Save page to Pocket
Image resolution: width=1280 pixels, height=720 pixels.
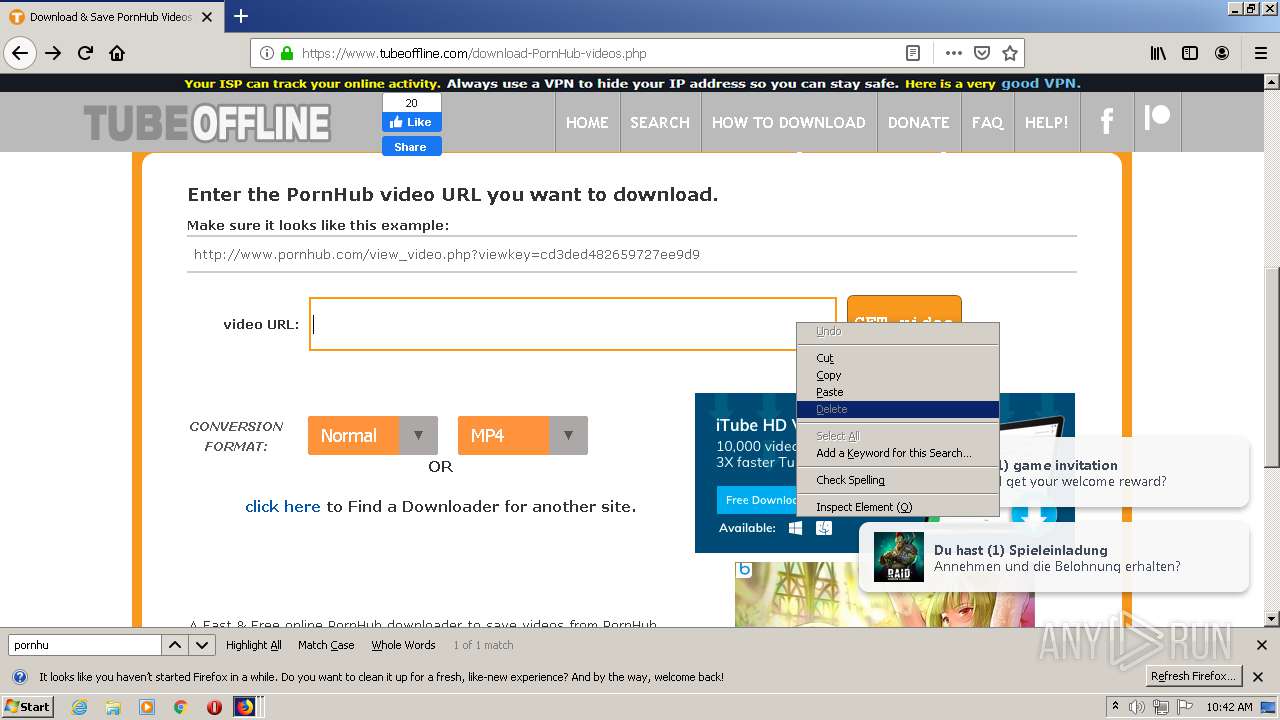pos(982,53)
